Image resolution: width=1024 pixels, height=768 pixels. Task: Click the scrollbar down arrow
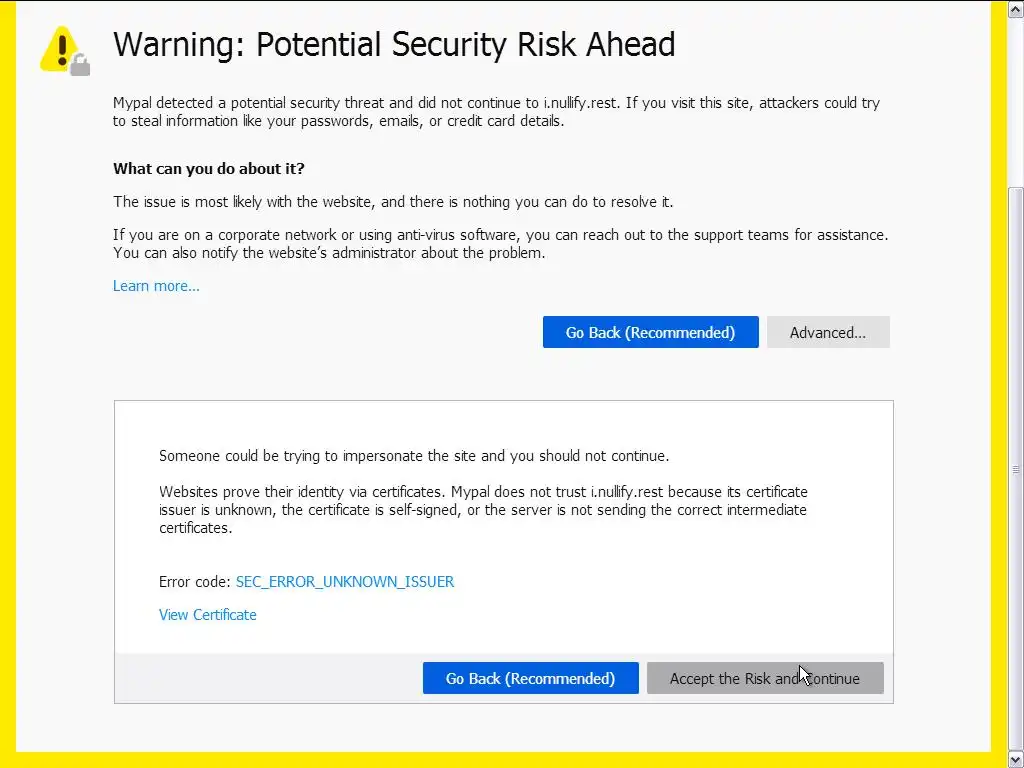point(1015,759)
